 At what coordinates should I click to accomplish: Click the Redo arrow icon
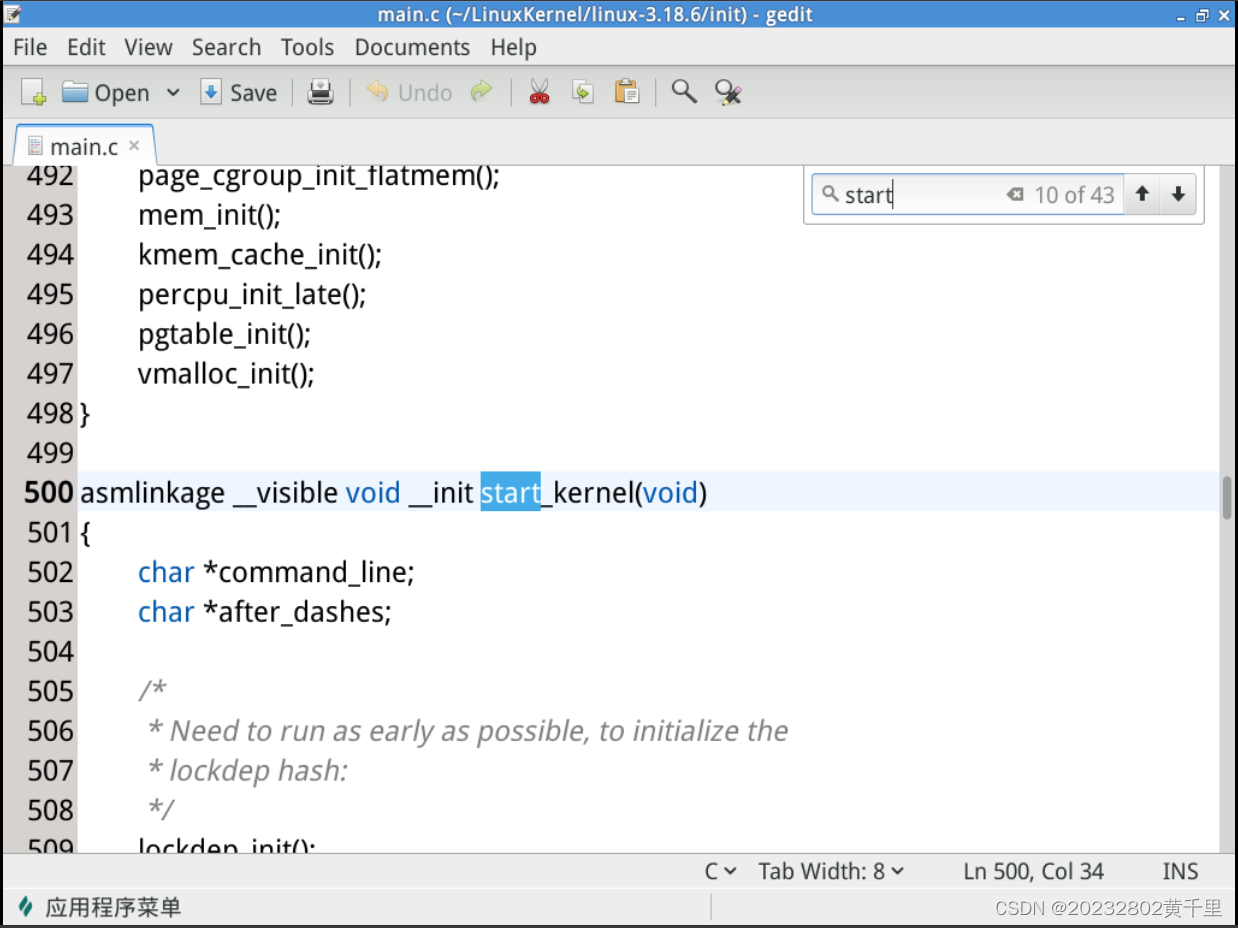pyautogui.click(x=482, y=93)
